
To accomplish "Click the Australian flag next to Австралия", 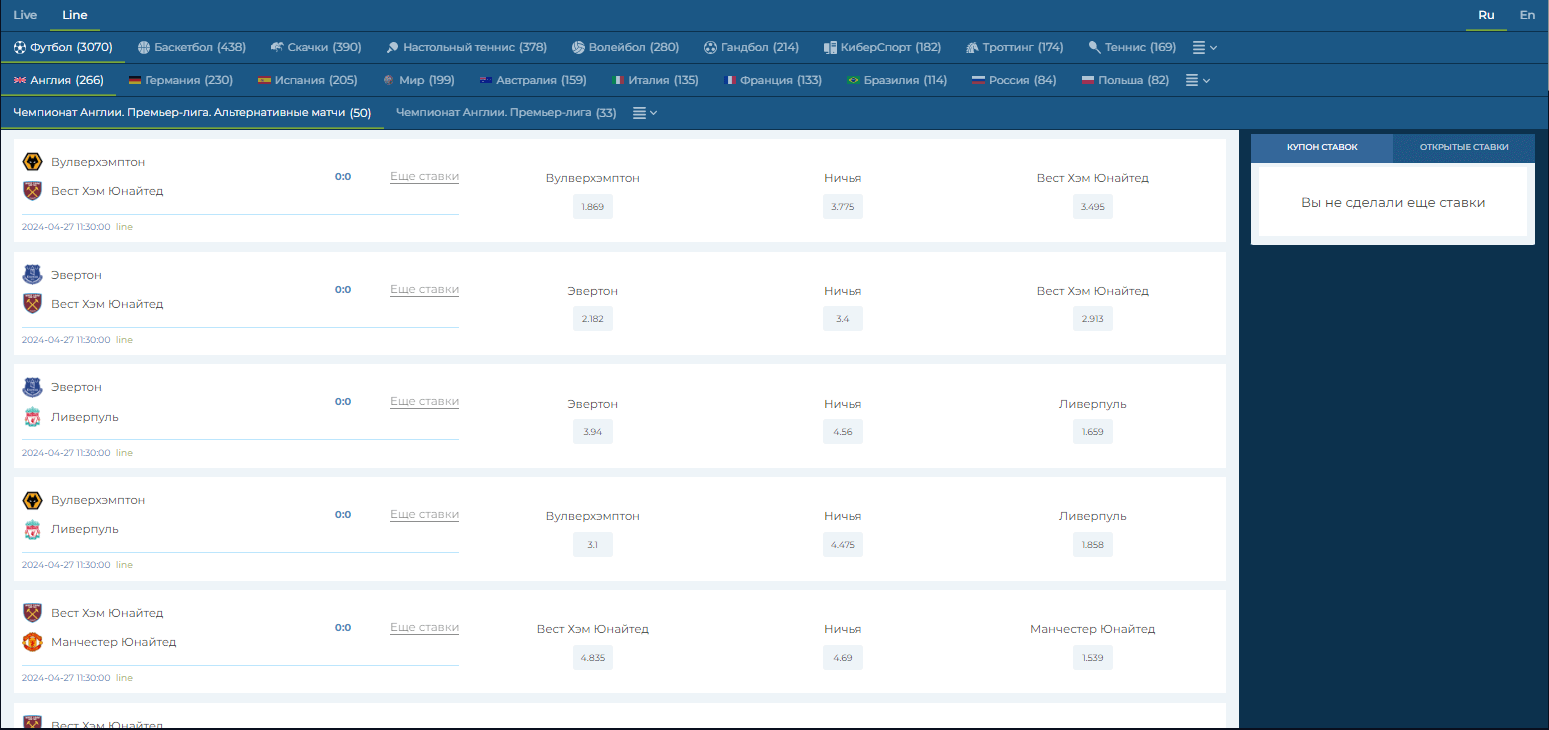I will point(486,80).
